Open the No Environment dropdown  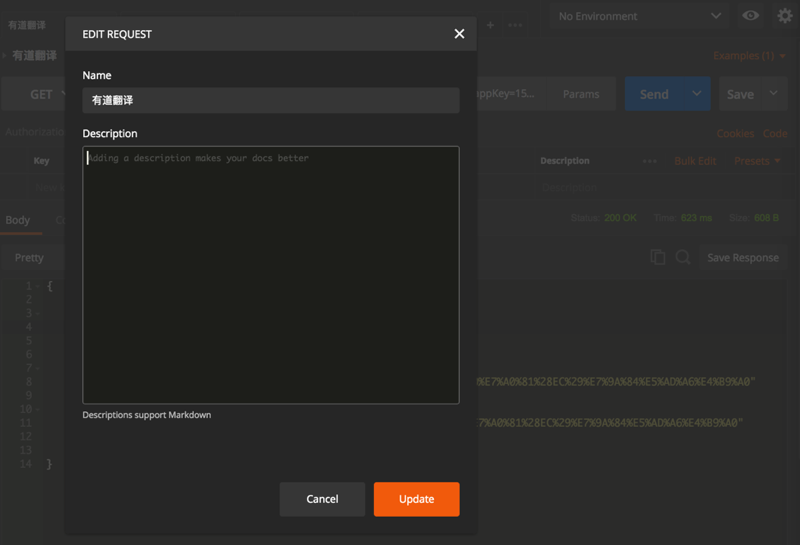(x=640, y=16)
